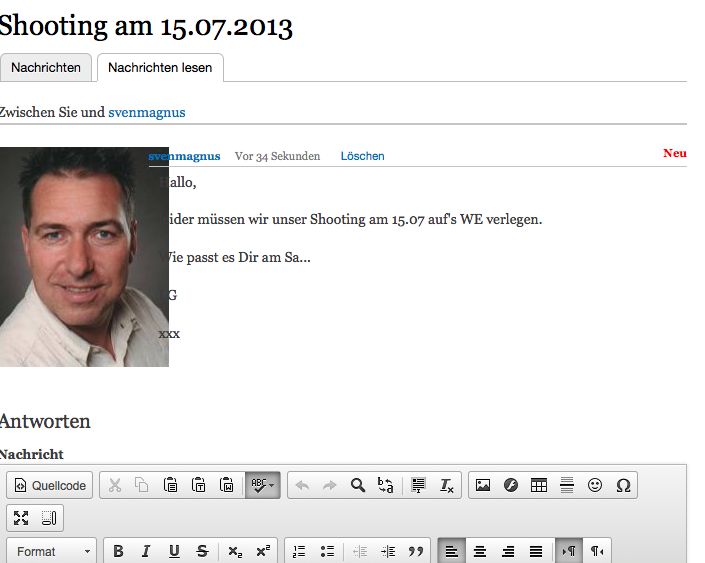Click the Find magnifier icon
705x563 pixels.
click(x=358, y=486)
